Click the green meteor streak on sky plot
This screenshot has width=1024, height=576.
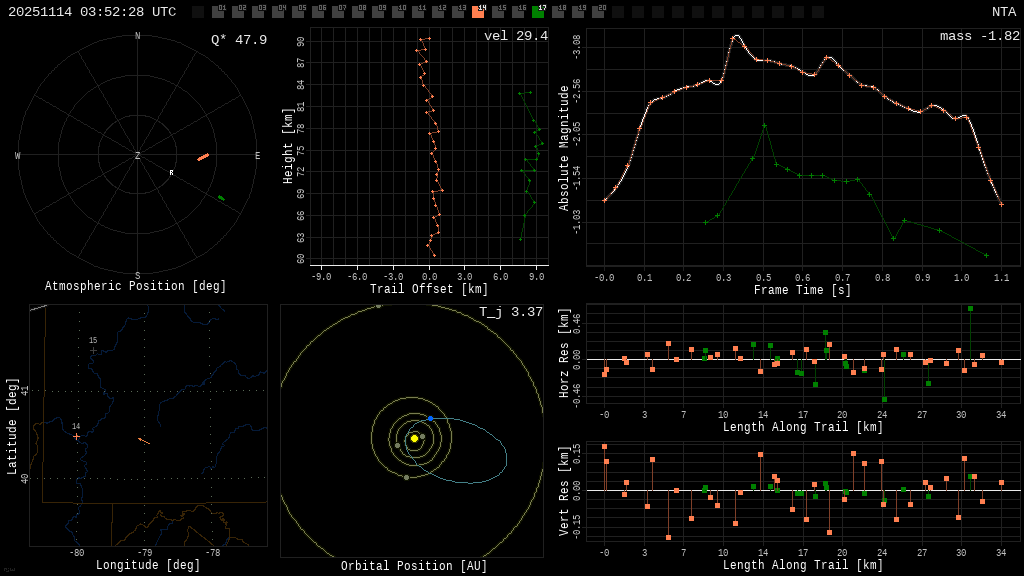click(221, 198)
